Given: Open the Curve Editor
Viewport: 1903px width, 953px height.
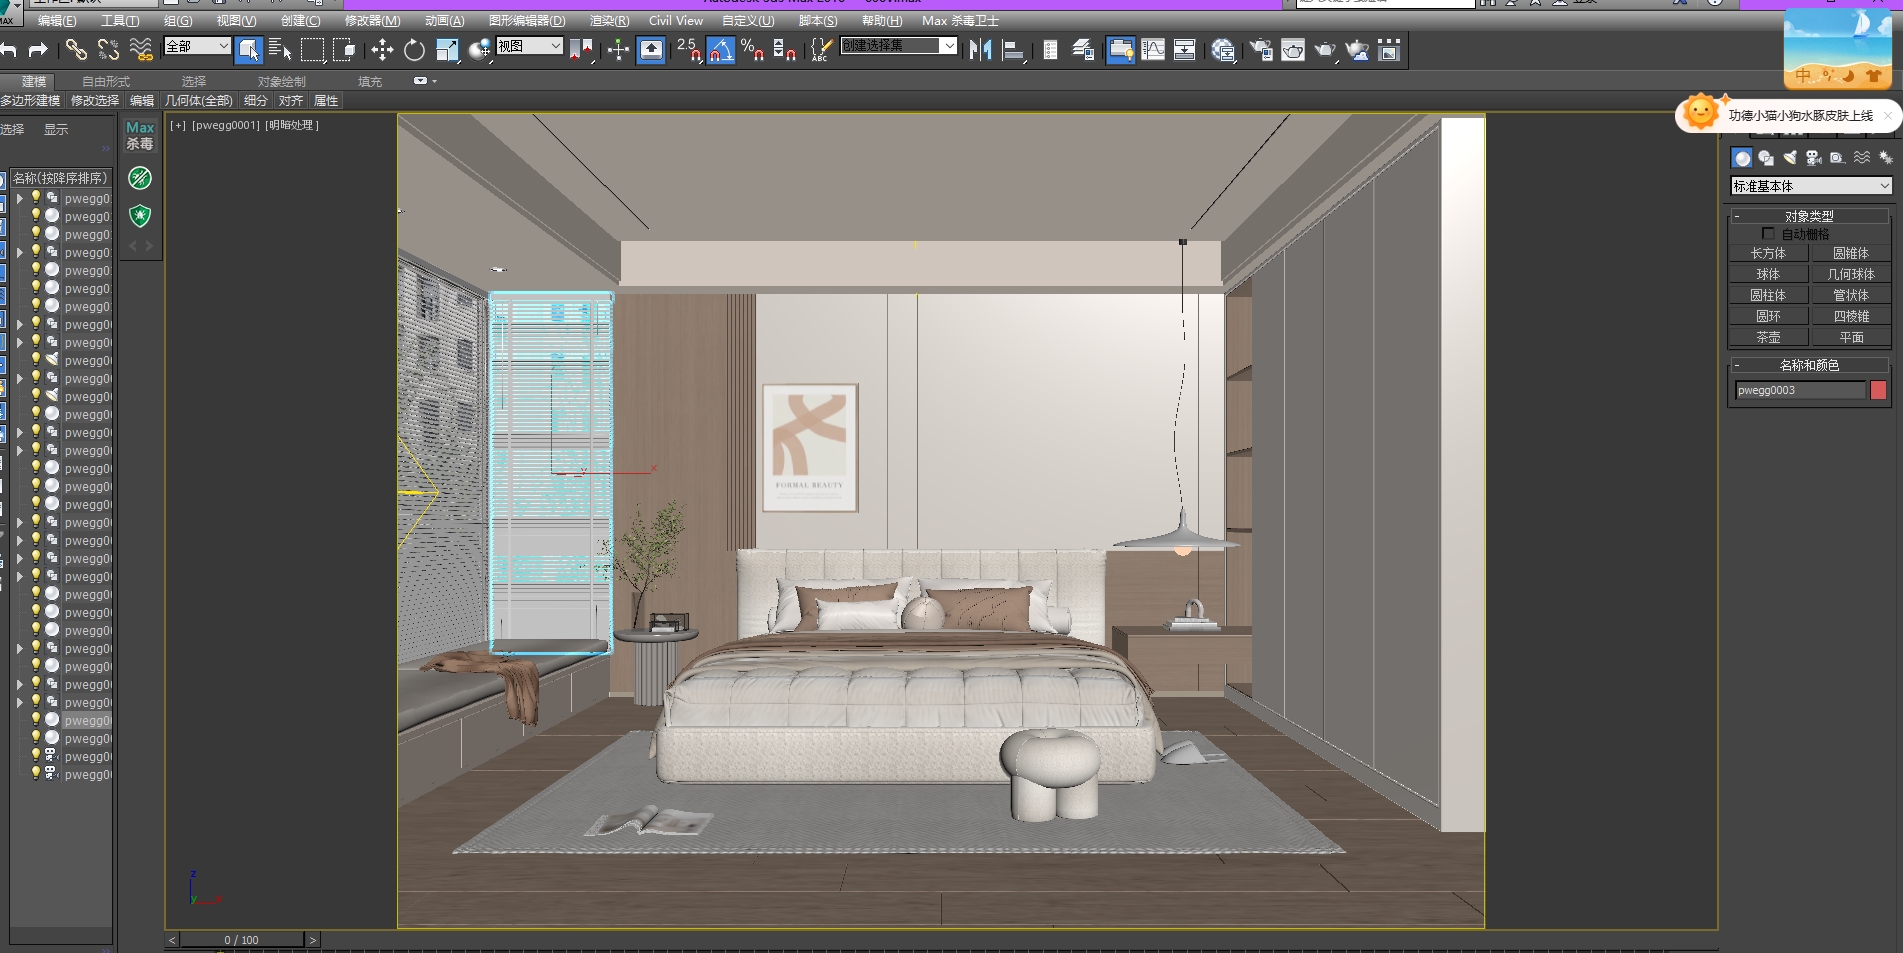Looking at the screenshot, I should pos(1153,50).
